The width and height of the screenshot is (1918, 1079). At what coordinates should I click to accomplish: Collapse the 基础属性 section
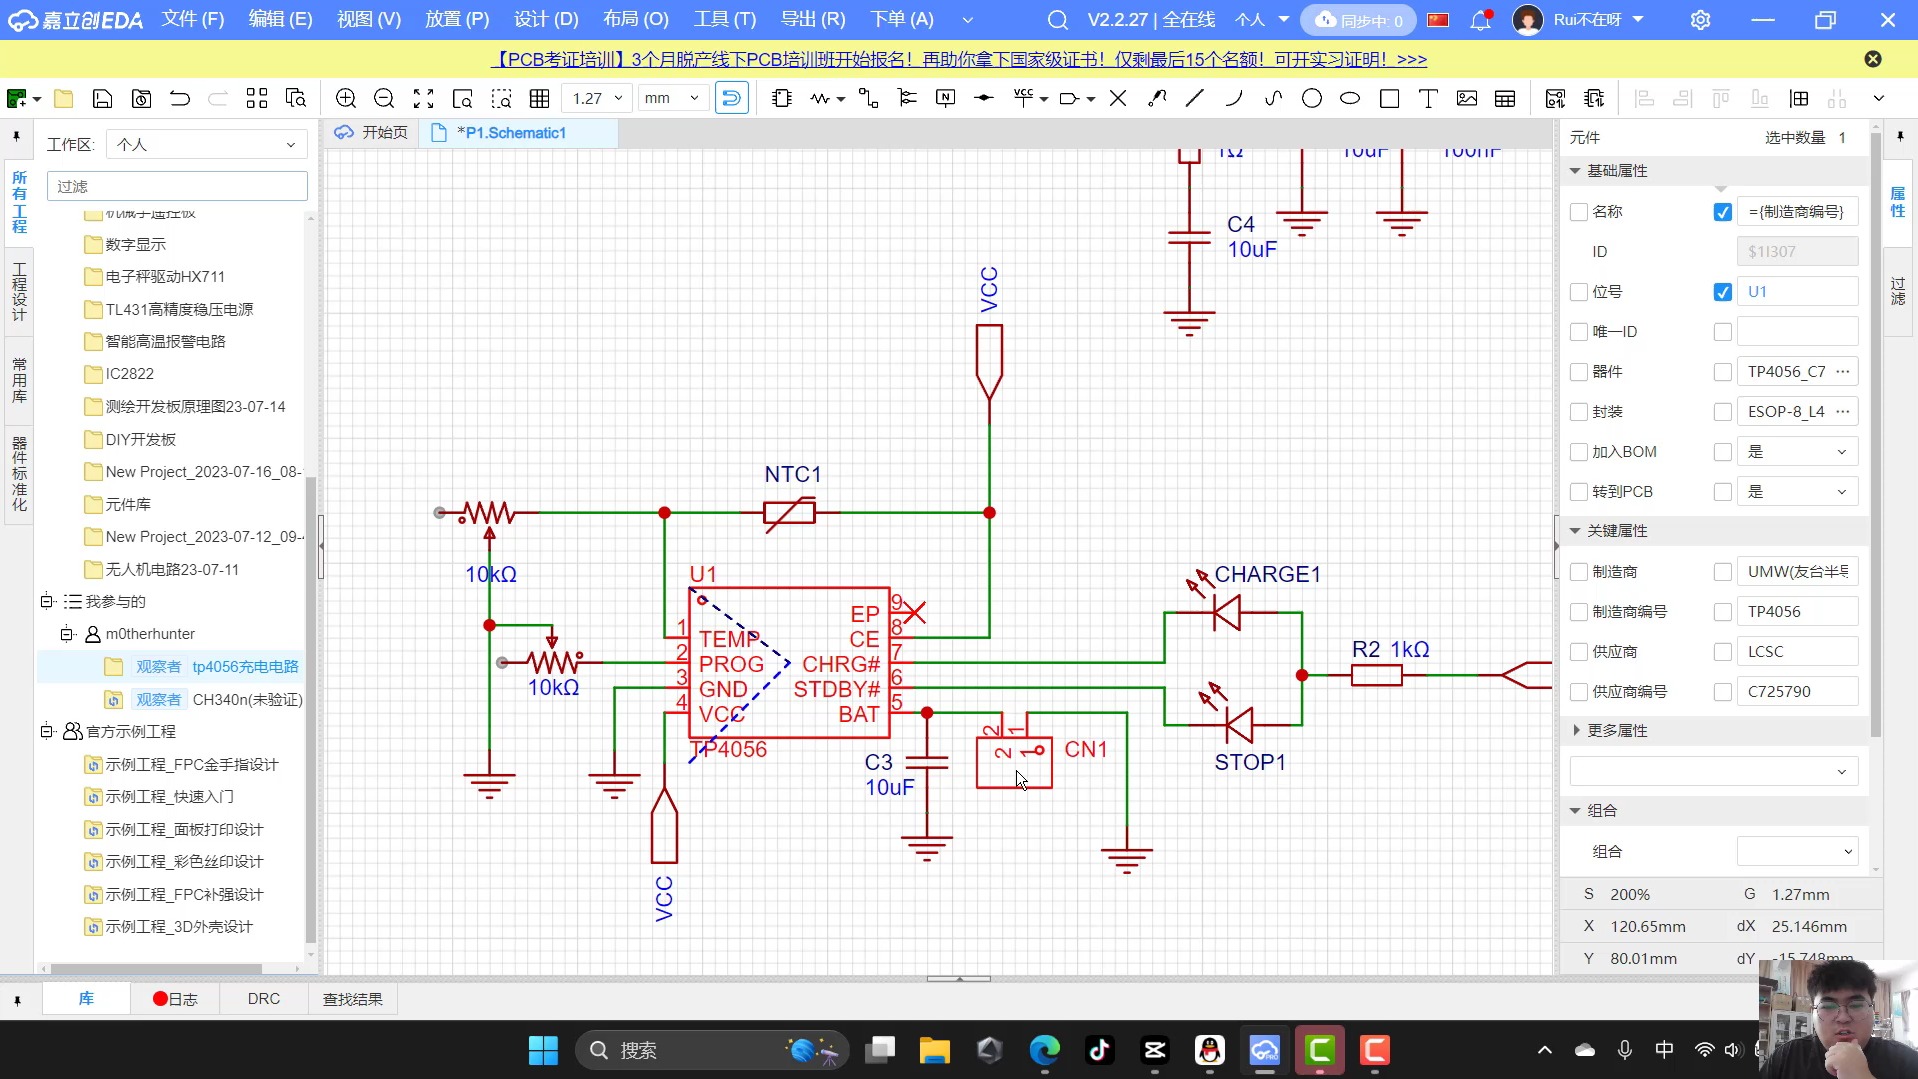point(1575,171)
